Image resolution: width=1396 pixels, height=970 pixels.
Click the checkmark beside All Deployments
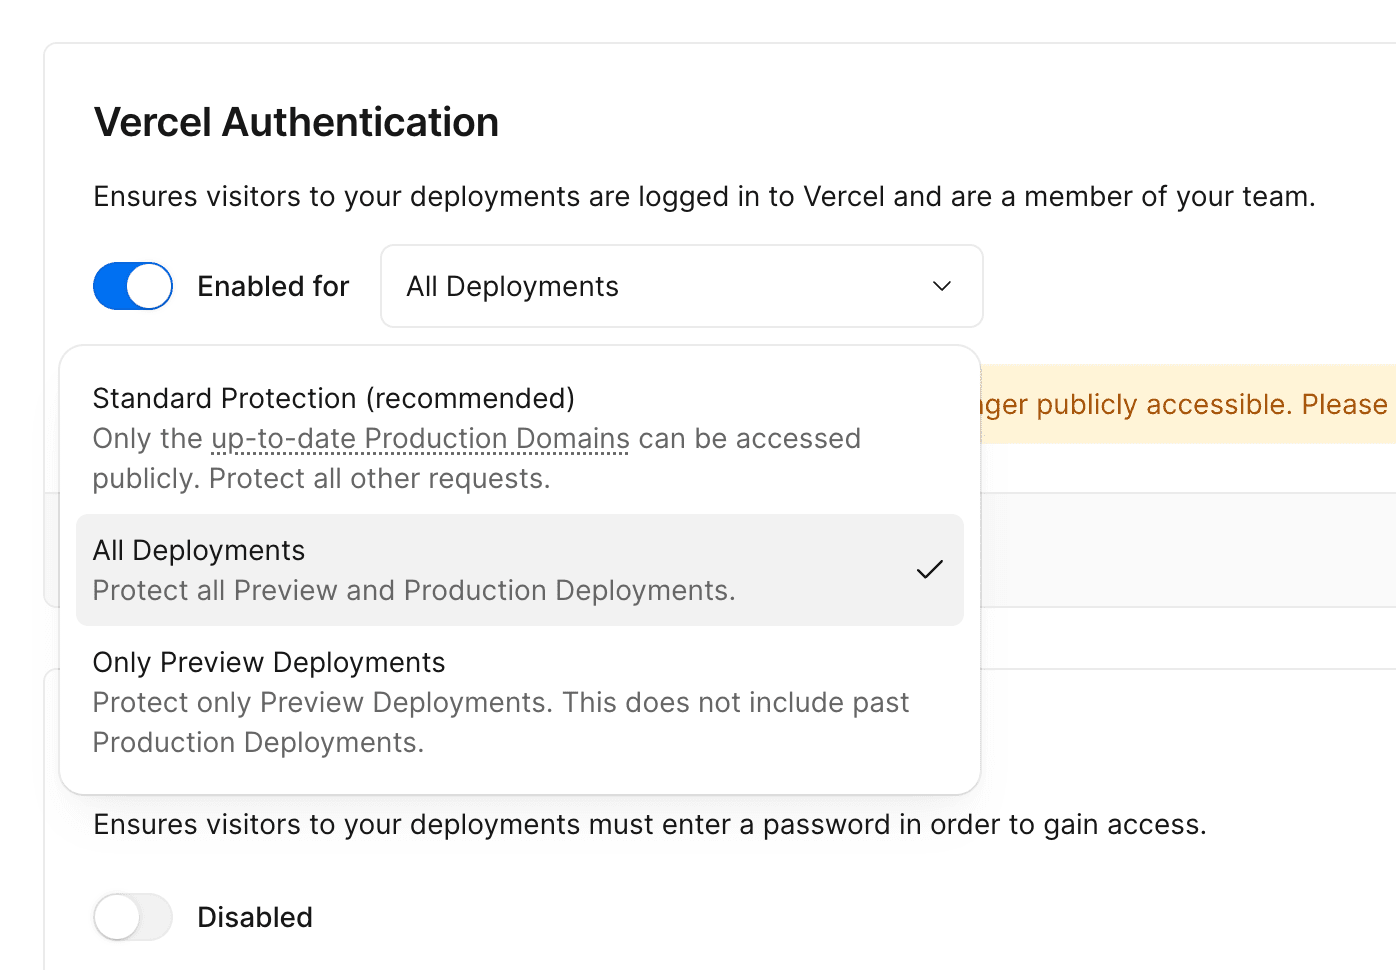(930, 569)
